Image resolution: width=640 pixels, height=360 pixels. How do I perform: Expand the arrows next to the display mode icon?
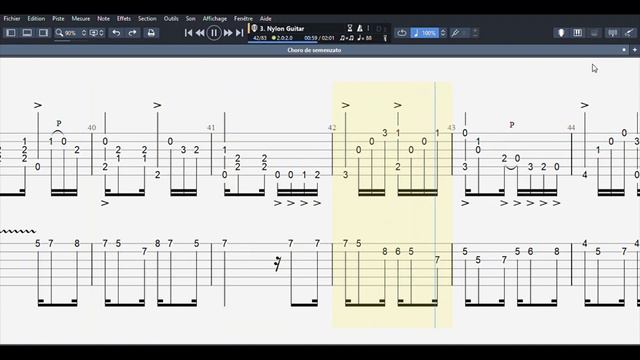tap(101, 33)
